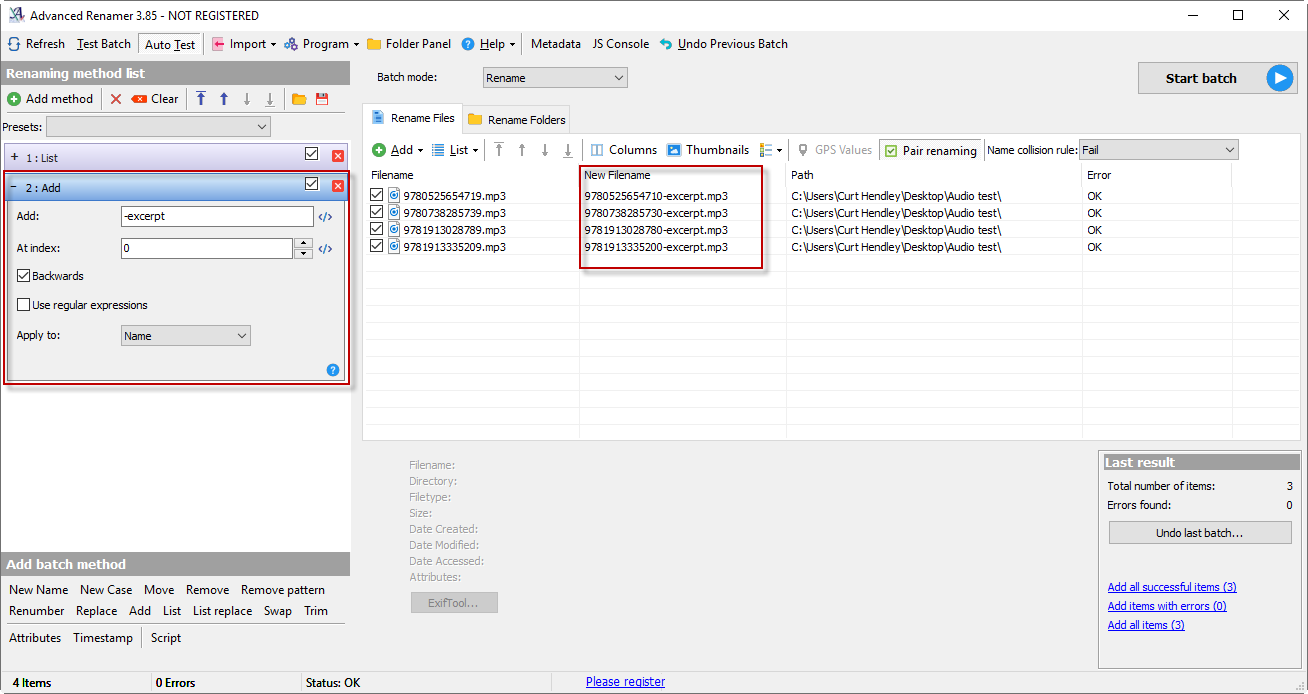Open the Folder Panel

pyautogui.click(x=409, y=44)
